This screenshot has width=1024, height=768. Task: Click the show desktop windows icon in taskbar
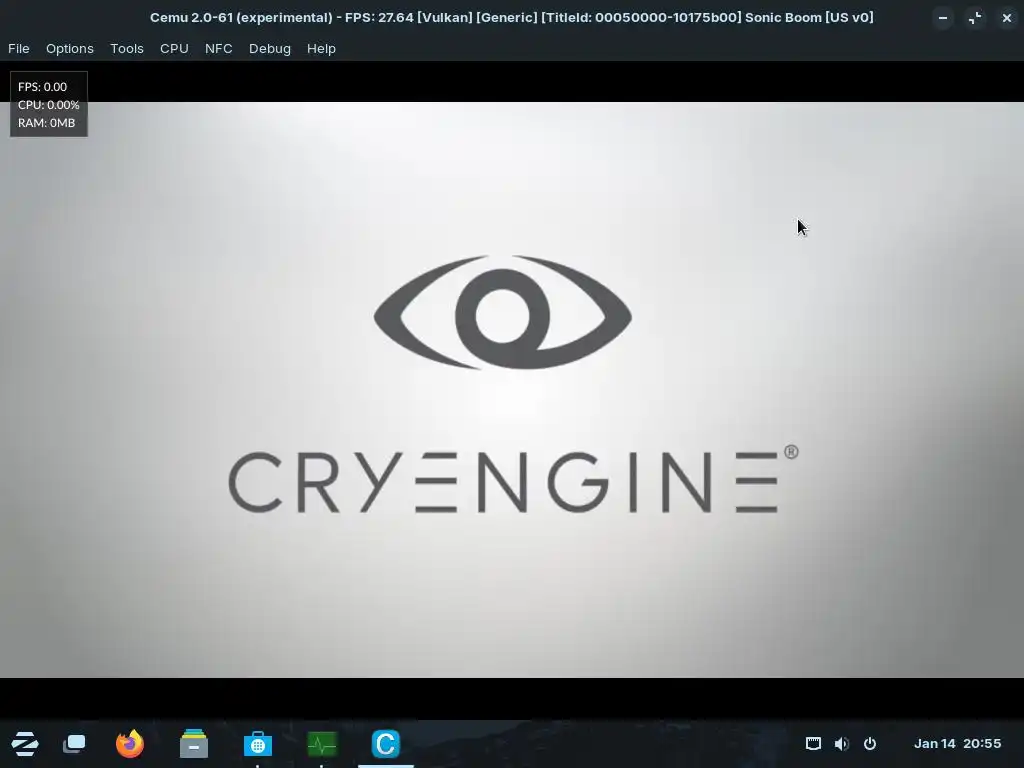click(74, 743)
